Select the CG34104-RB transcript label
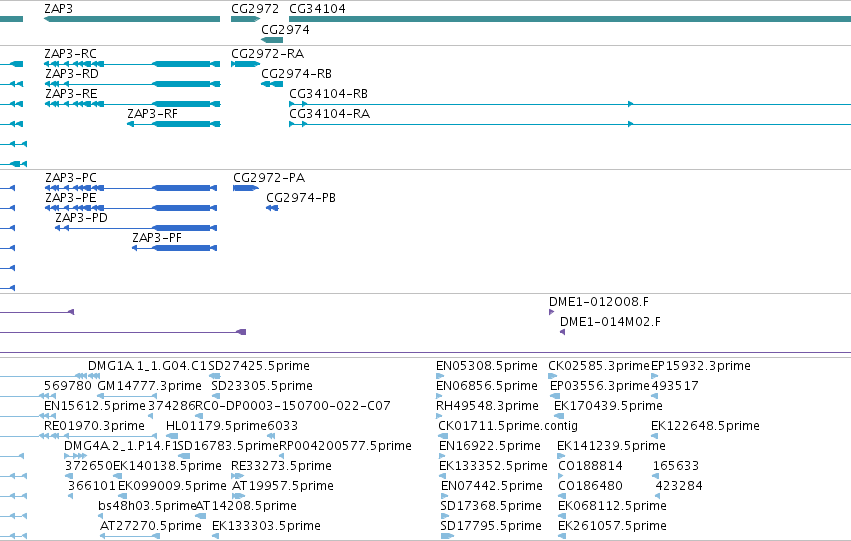851x541 pixels. (x=328, y=93)
